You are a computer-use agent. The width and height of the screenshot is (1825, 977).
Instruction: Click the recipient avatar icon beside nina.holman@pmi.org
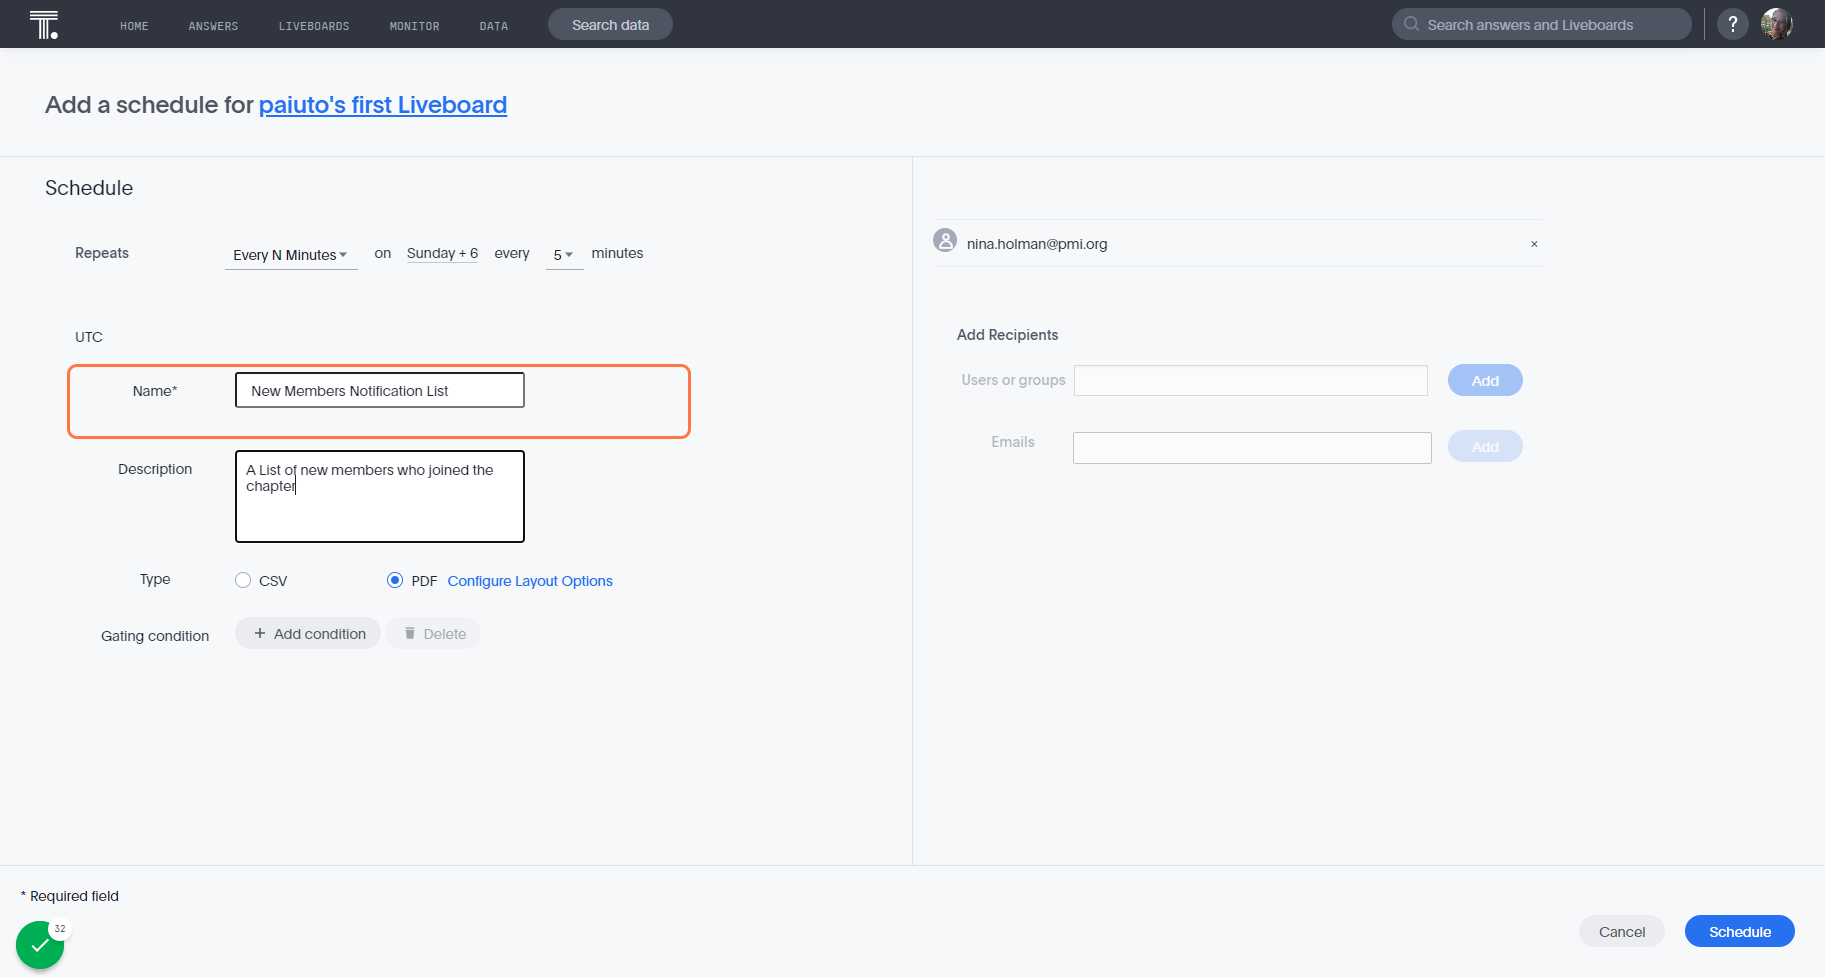pyautogui.click(x=945, y=240)
